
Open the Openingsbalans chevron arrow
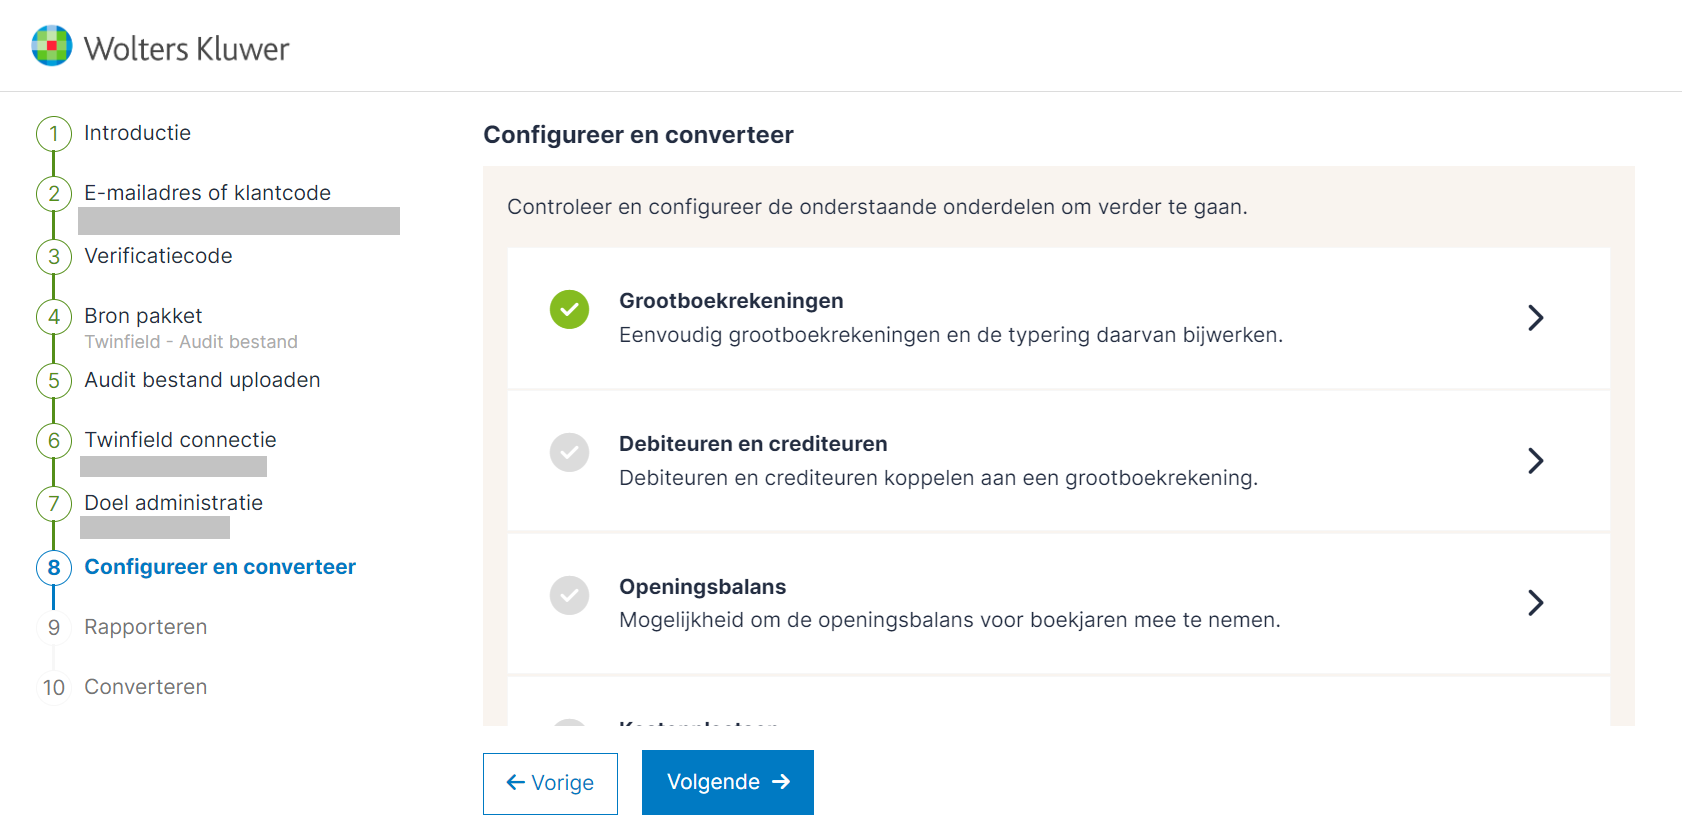[x=1536, y=604]
